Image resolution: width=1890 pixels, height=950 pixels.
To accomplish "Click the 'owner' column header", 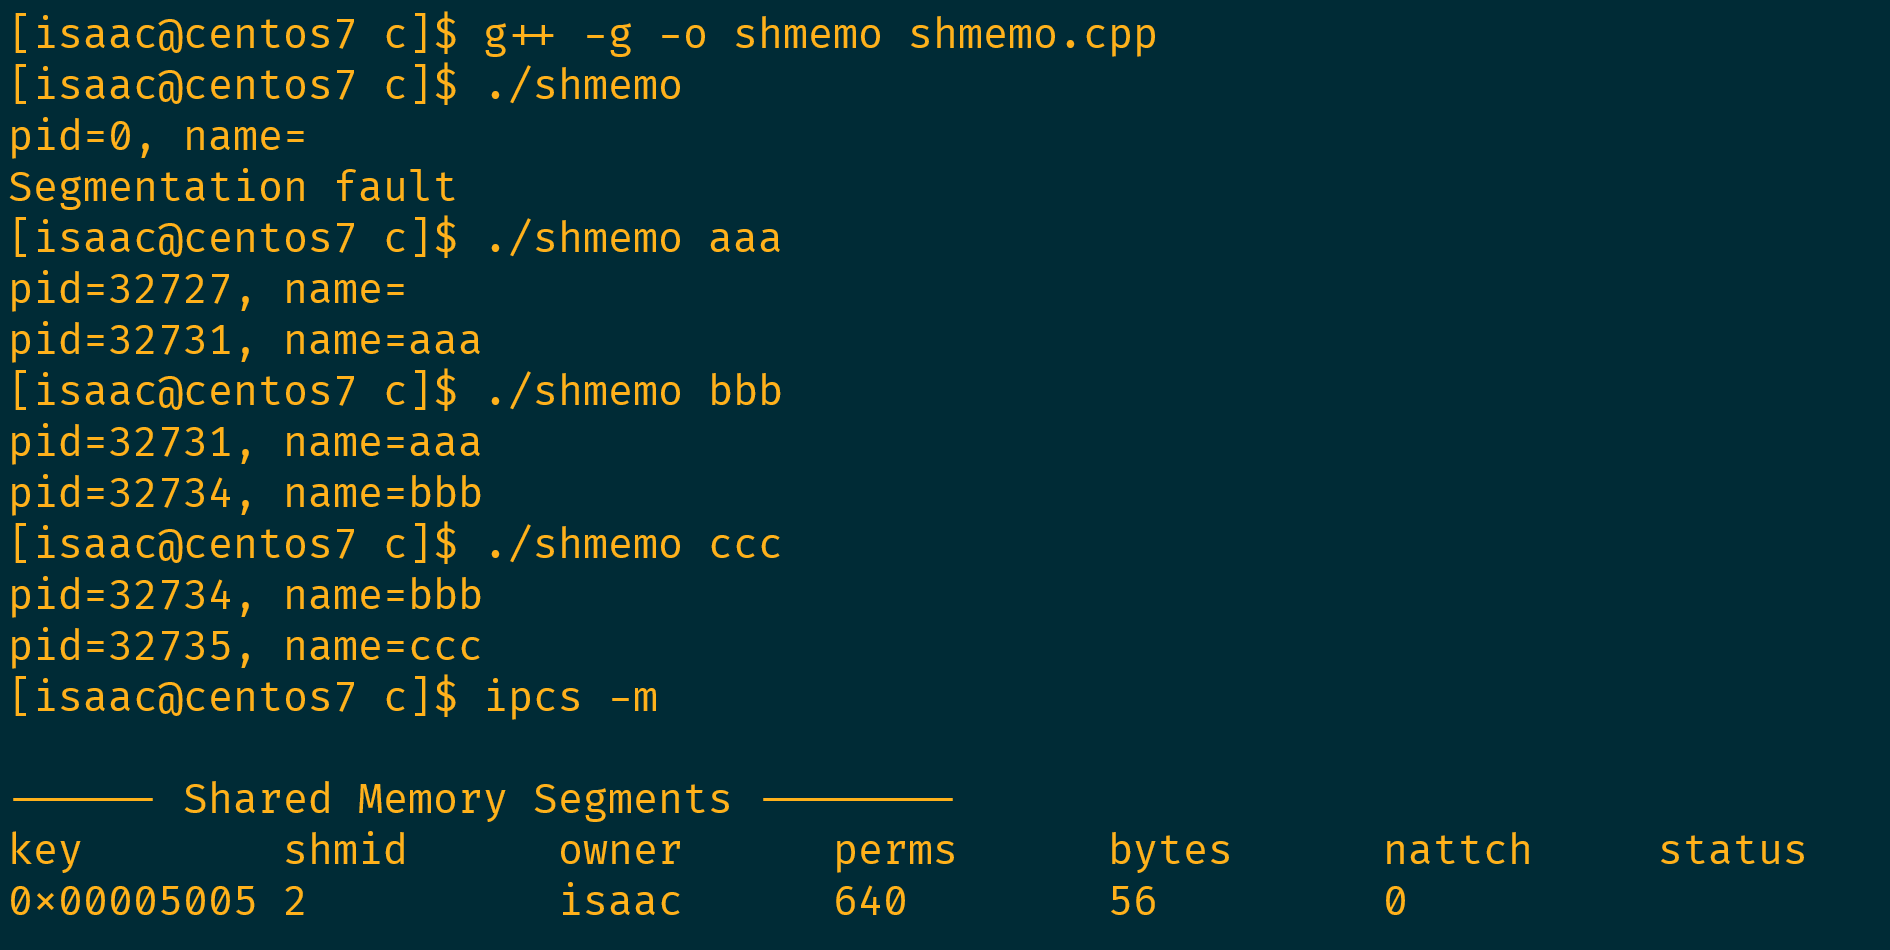I will (x=620, y=851).
